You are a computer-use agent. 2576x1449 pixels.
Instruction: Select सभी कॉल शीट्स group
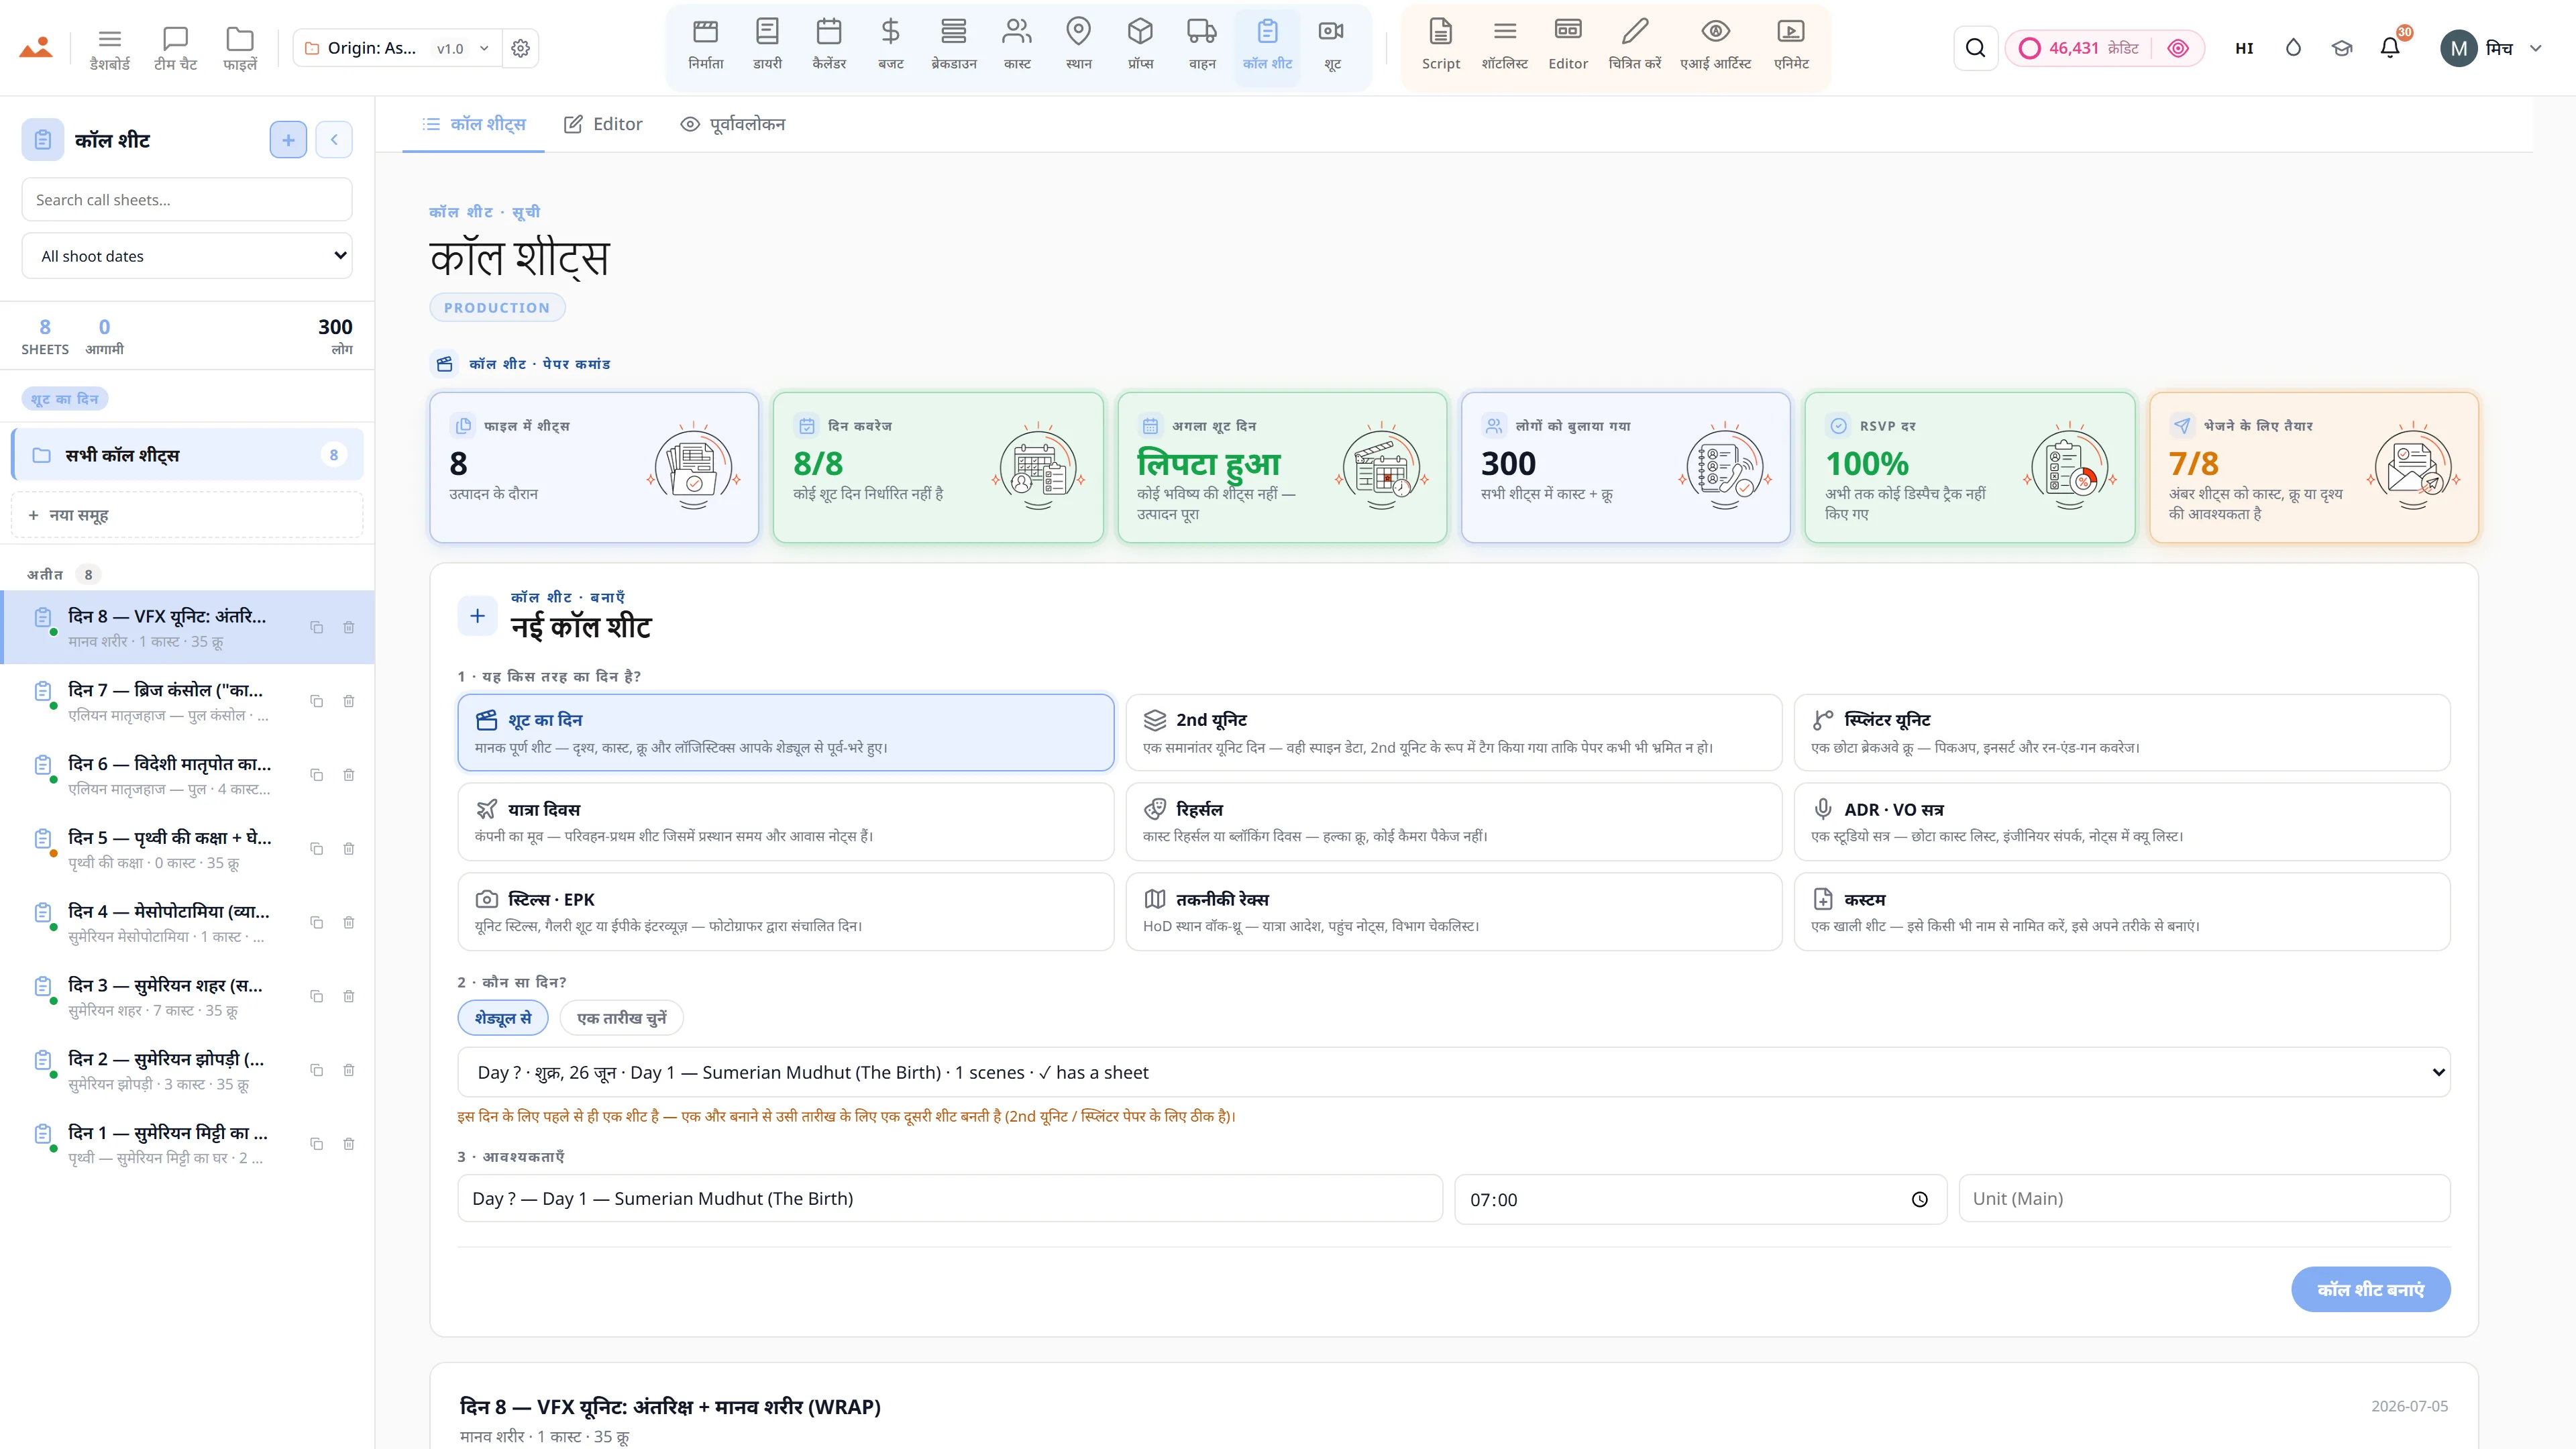pyautogui.click(x=187, y=455)
